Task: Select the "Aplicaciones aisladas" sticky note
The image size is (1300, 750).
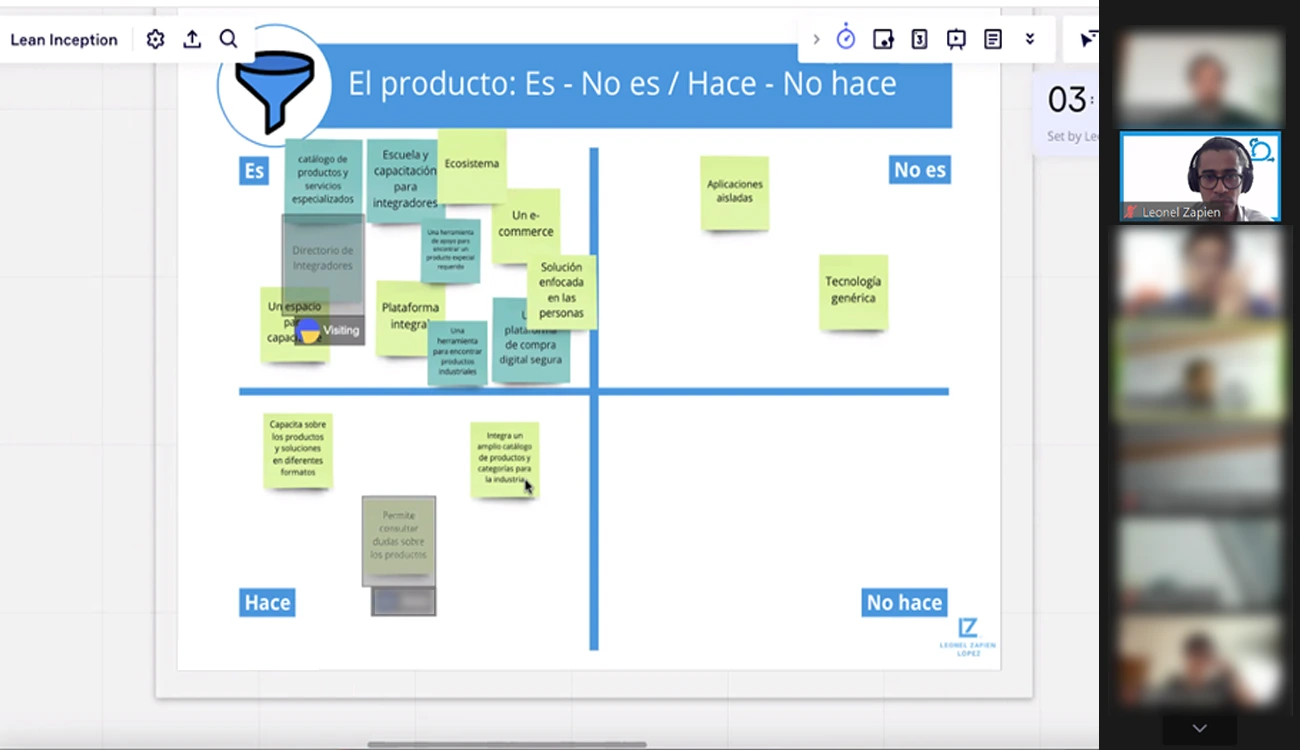Action: pyautogui.click(x=734, y=191)
